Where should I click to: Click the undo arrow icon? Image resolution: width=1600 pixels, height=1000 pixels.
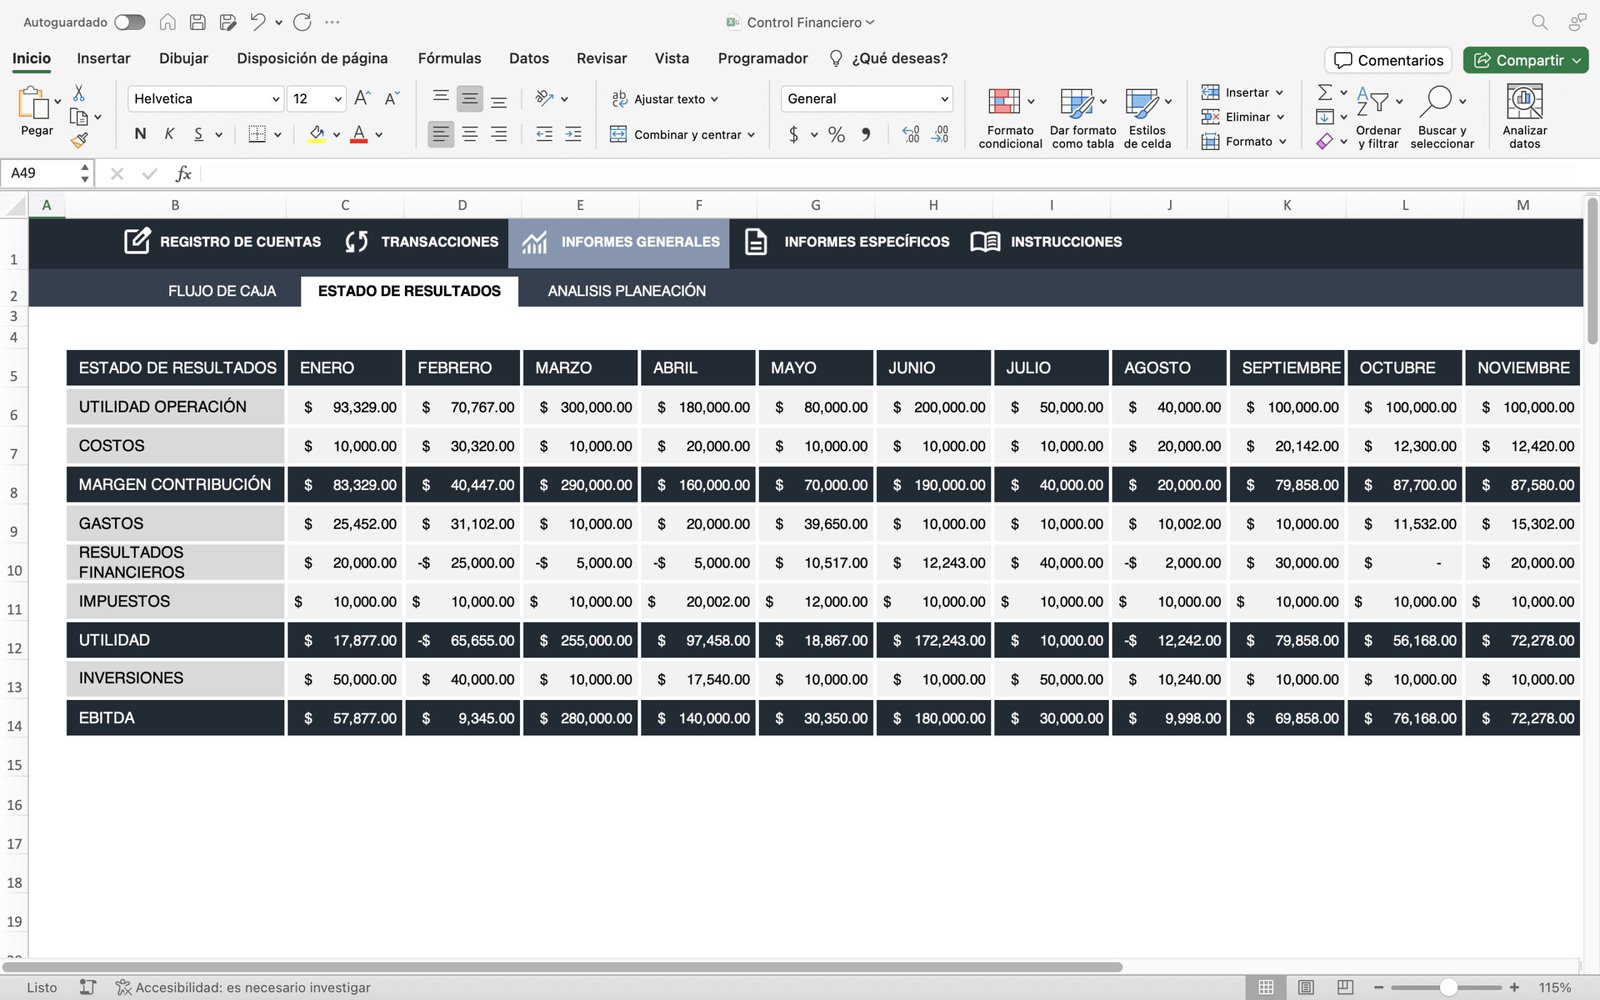pyautogui.click(x=258, y=22)
